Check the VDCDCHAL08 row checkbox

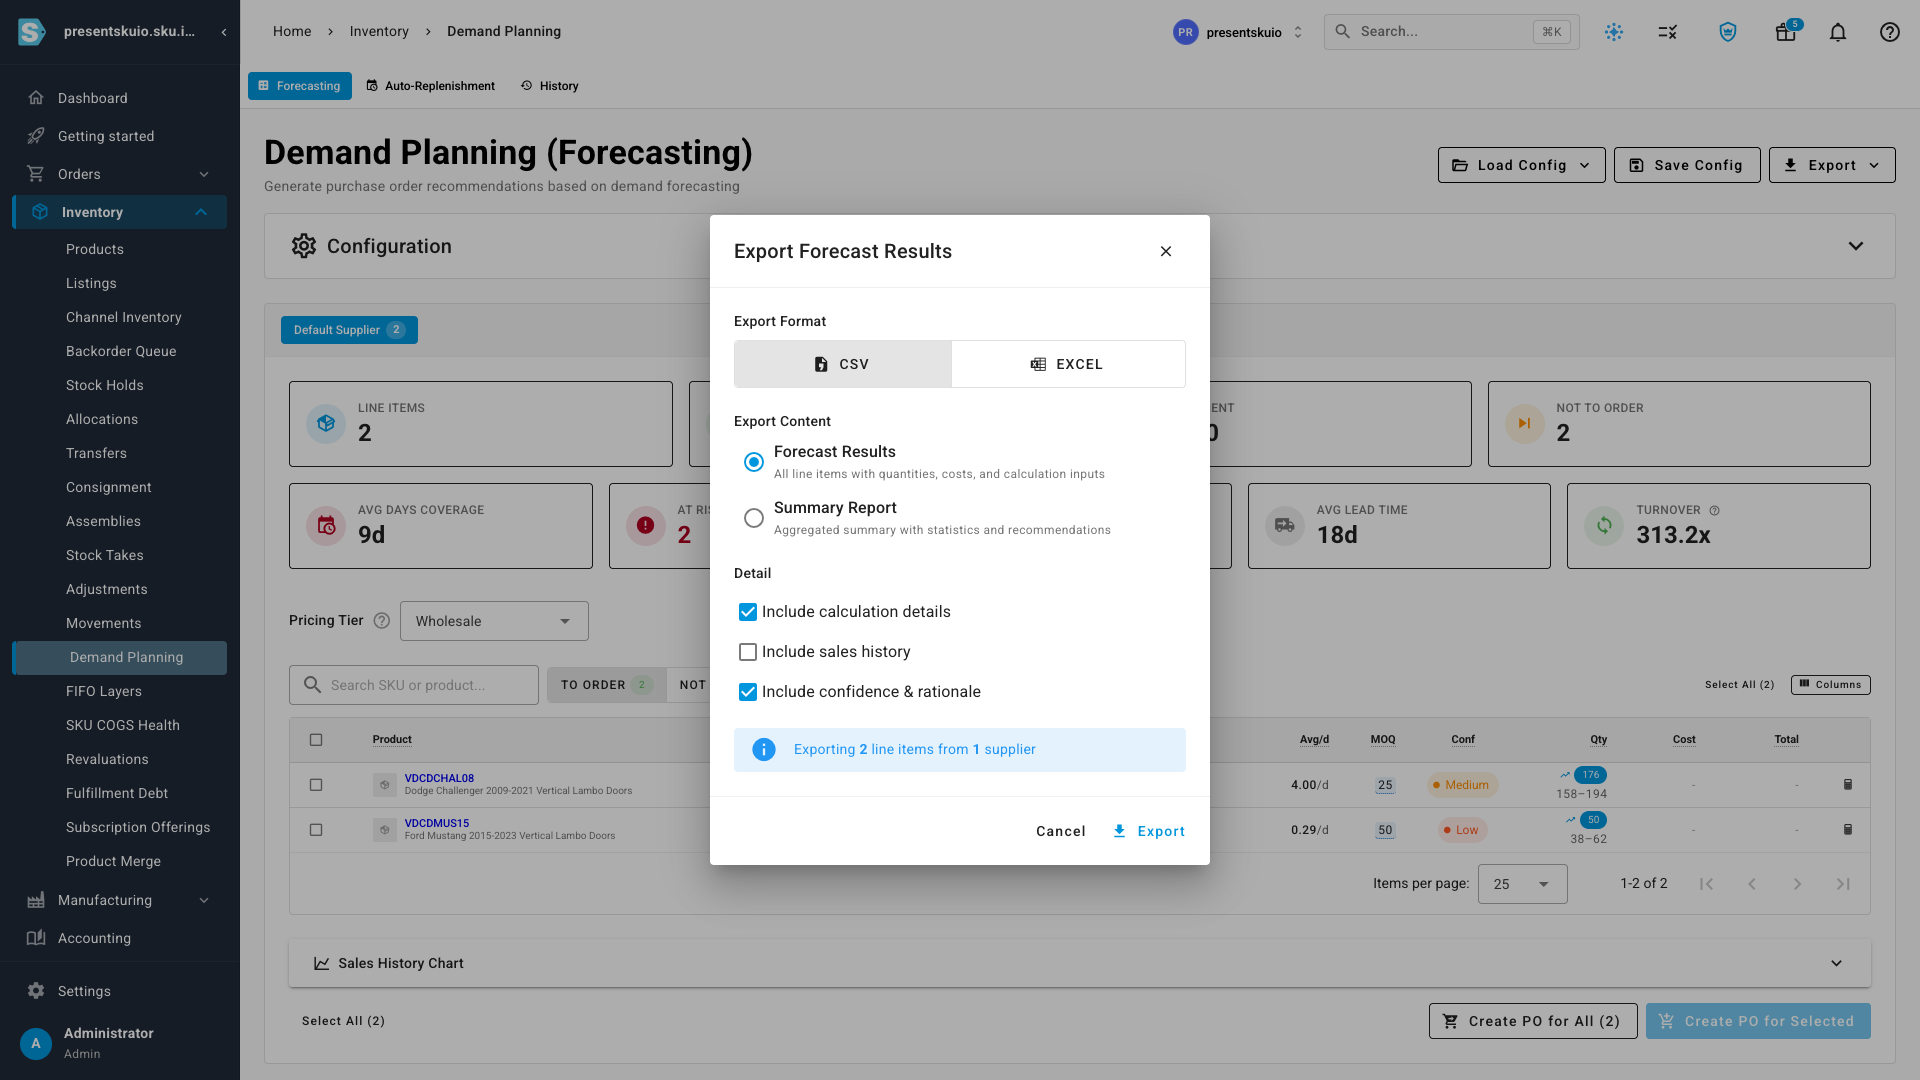pyautogui.click(x=316, y=785)
